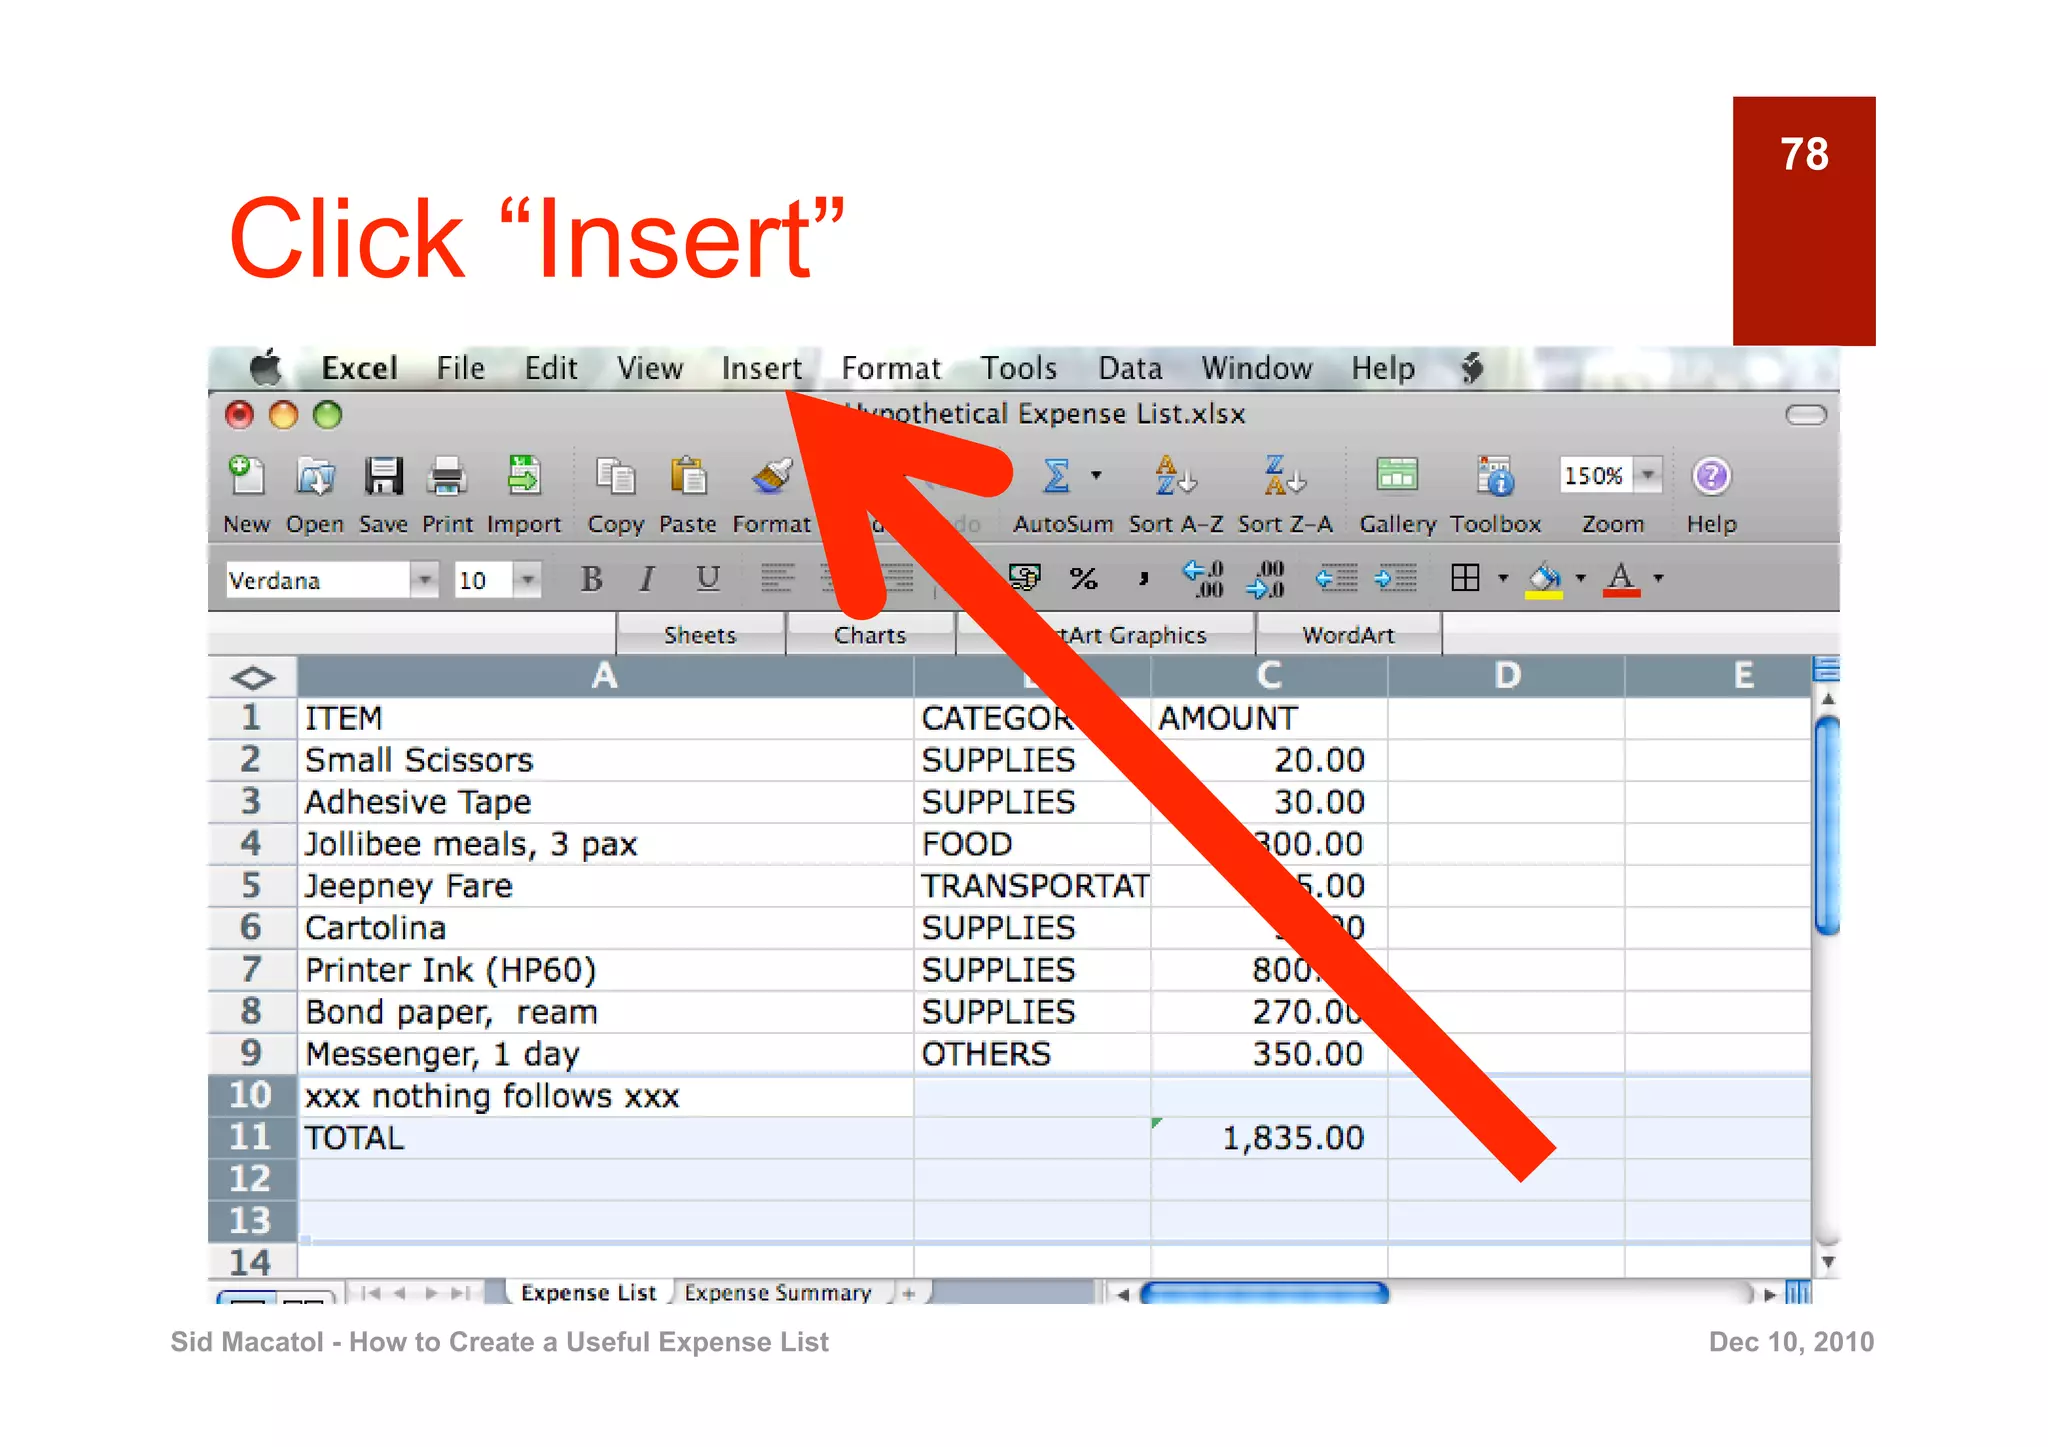Open the Data menu
The image size is (2048, 1447).
pyautogui.click(x=1130, y=368)
